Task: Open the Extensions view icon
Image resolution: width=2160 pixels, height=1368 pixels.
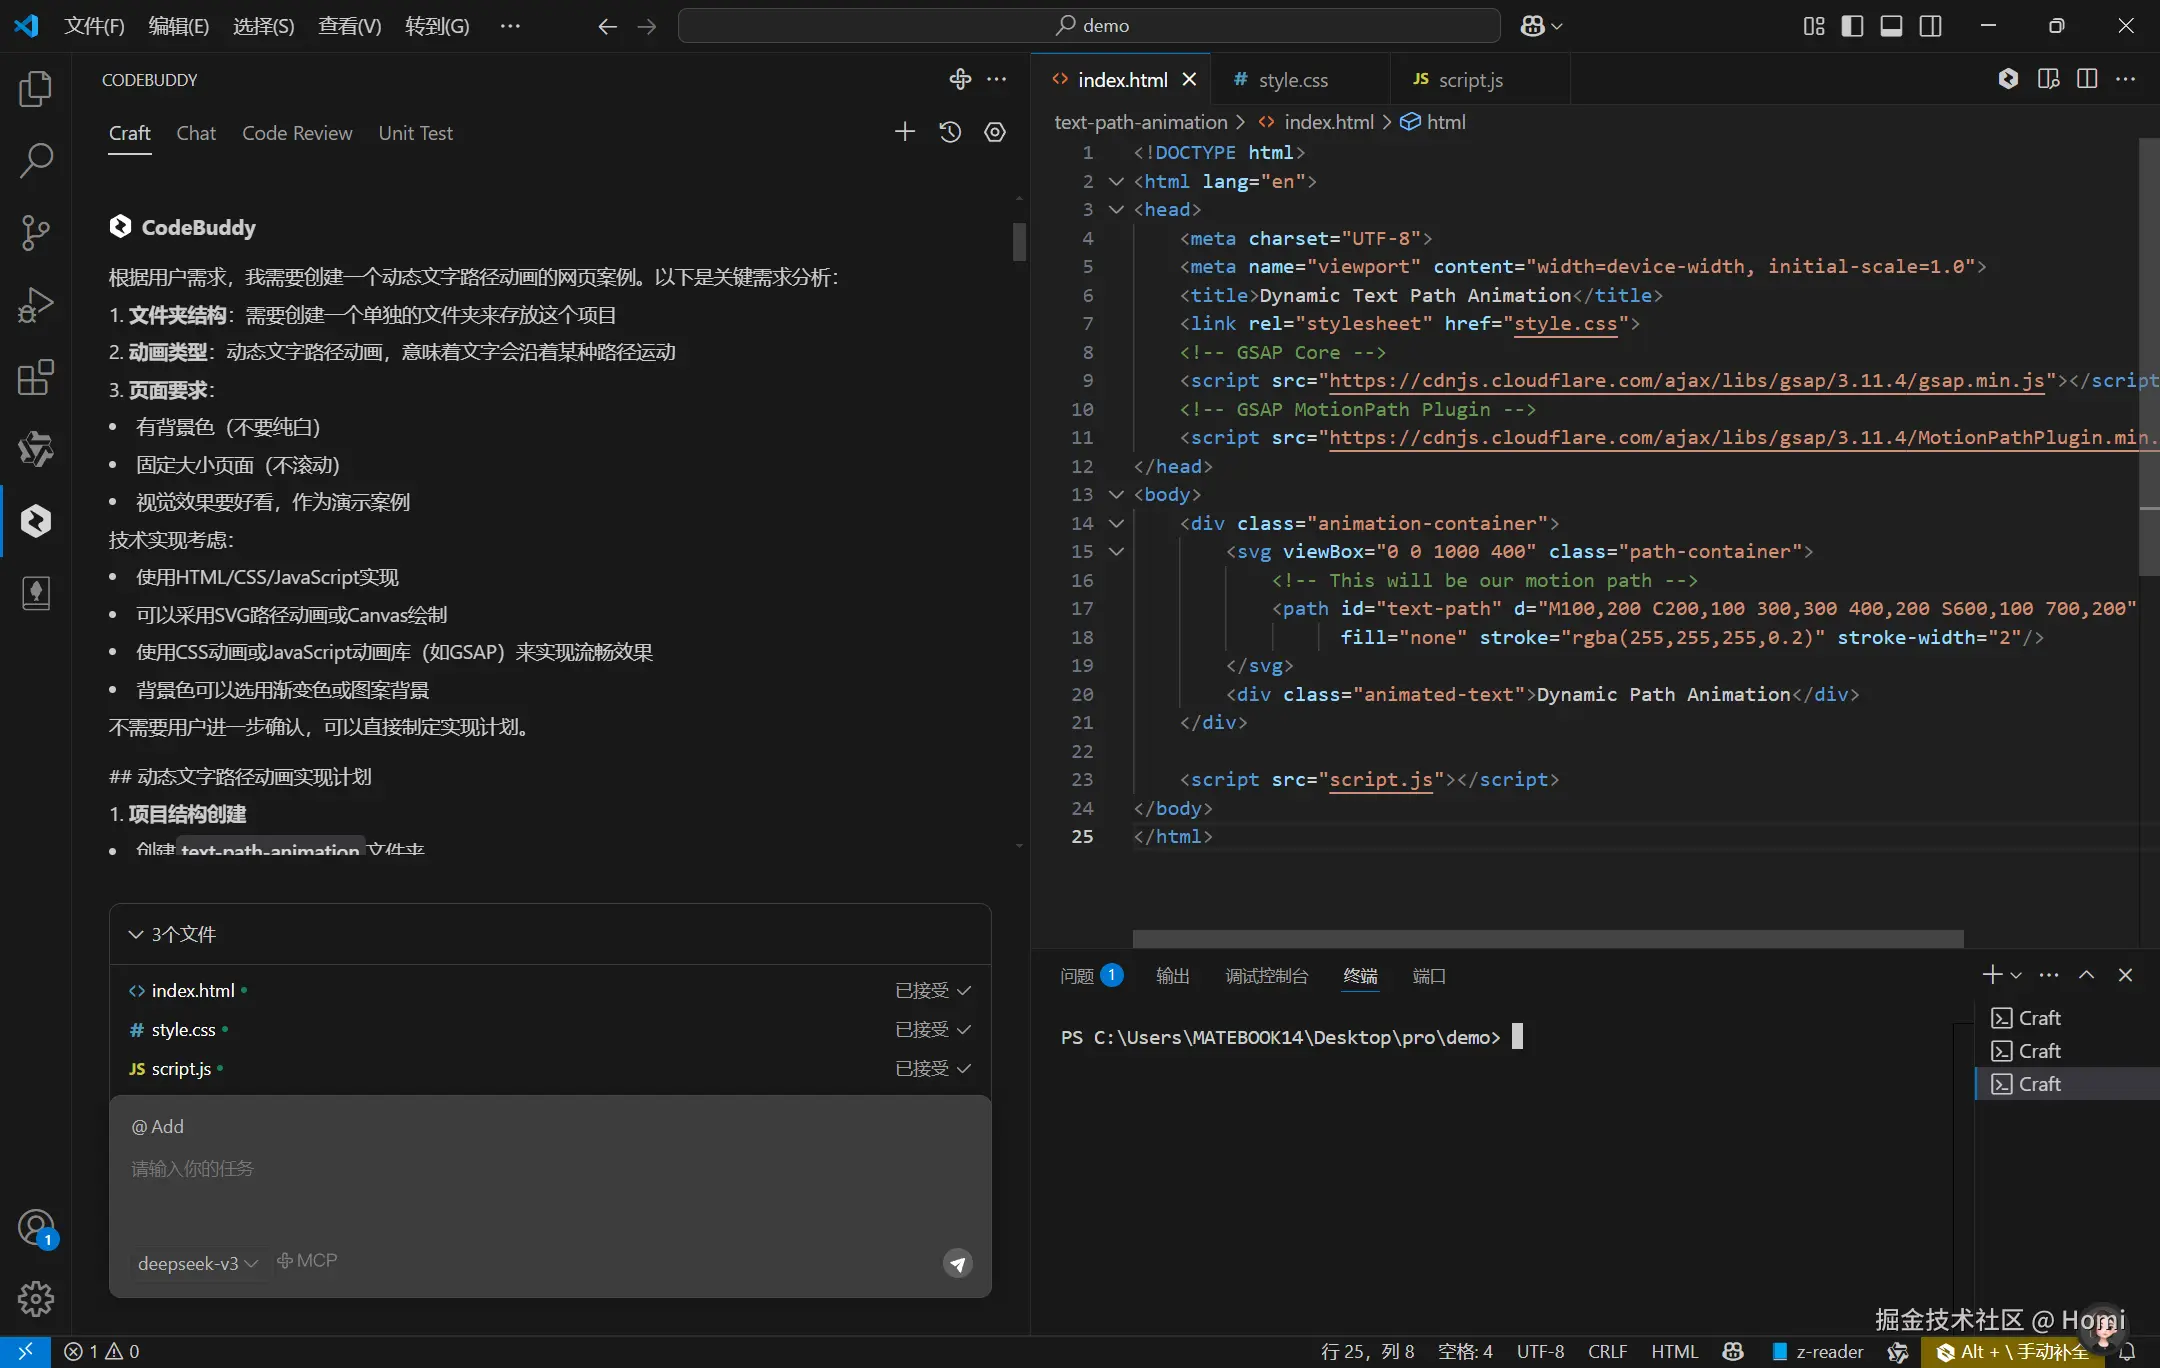Action: [36, 377]
